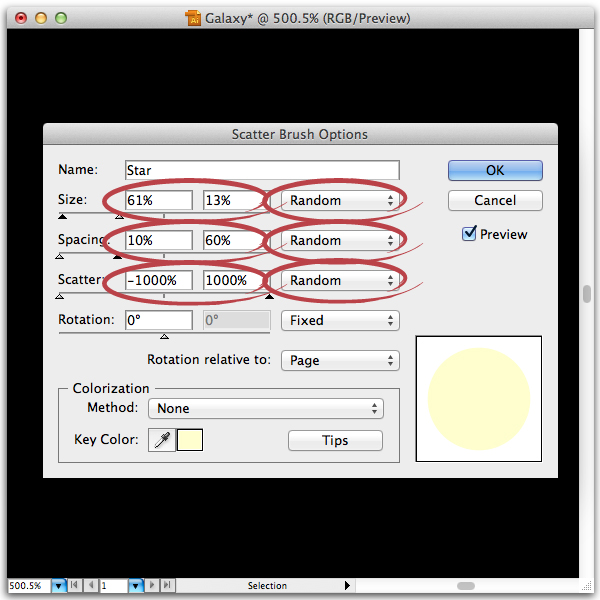Viewport: 600px width, 600px height.
Task: Click the Spacing field showing 10%
Action: (159, 240)
